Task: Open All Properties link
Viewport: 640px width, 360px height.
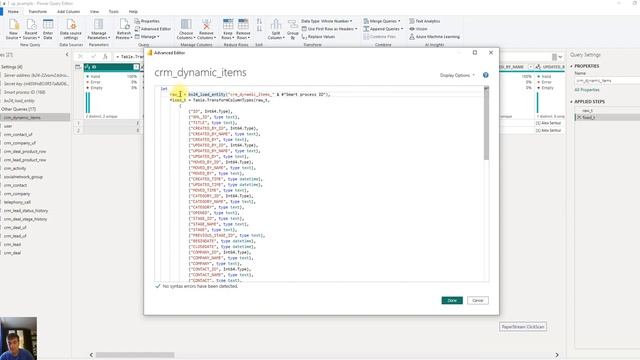Action: click(587, 90)
